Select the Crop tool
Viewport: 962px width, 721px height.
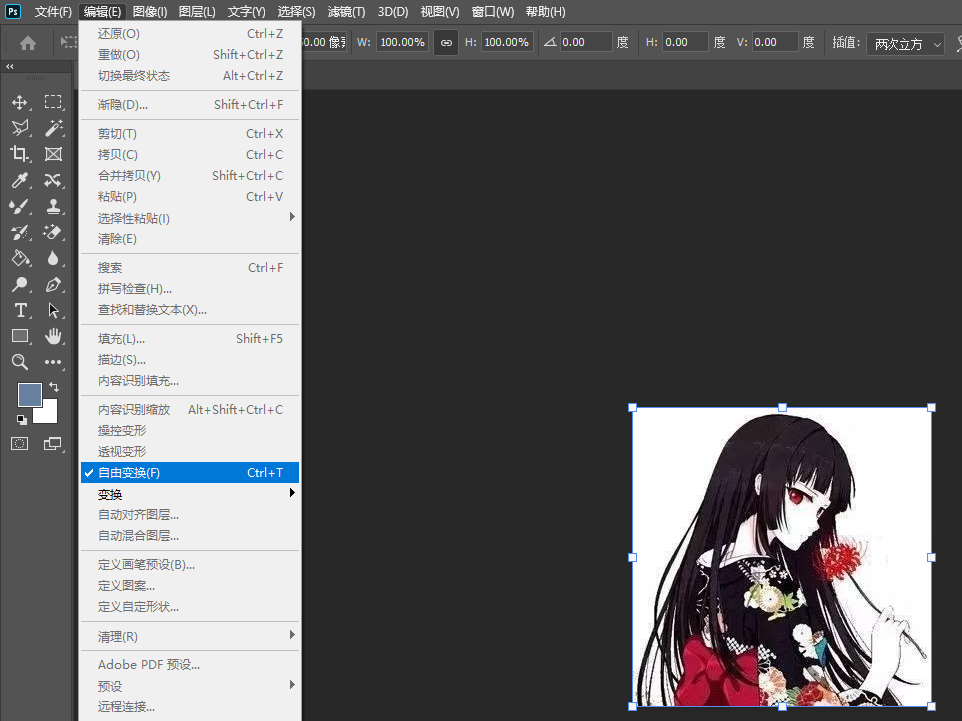(20, 154)
